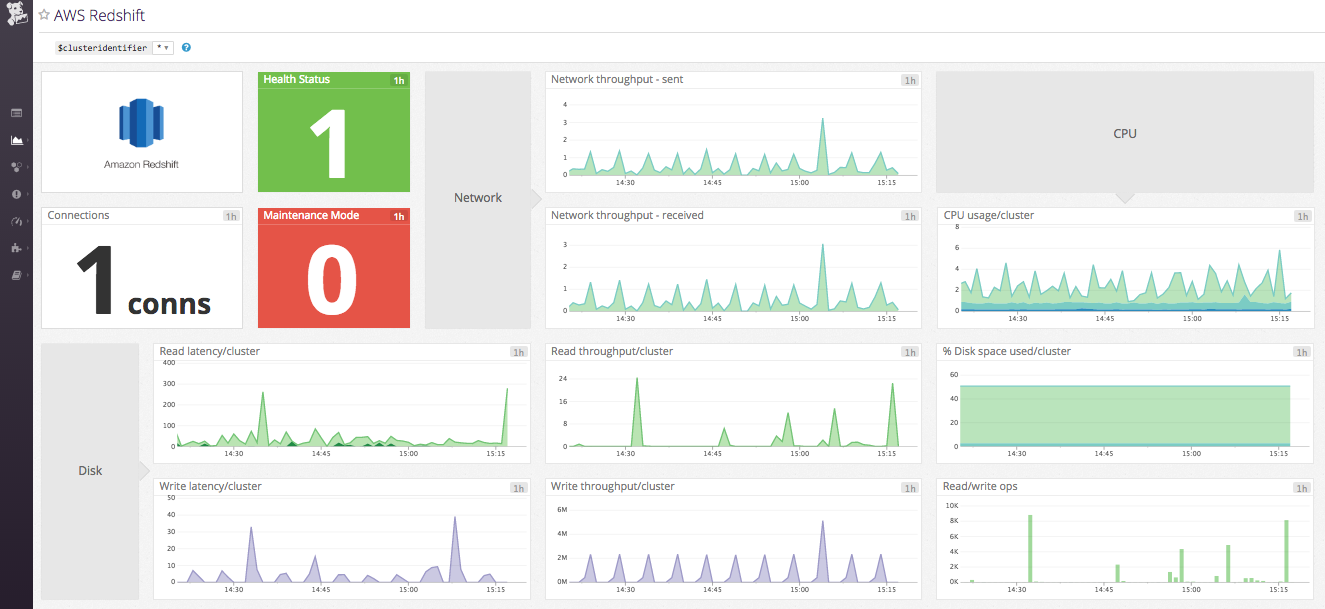Open the Infrastructure icon in the sidebar

(x=16, y=169)
